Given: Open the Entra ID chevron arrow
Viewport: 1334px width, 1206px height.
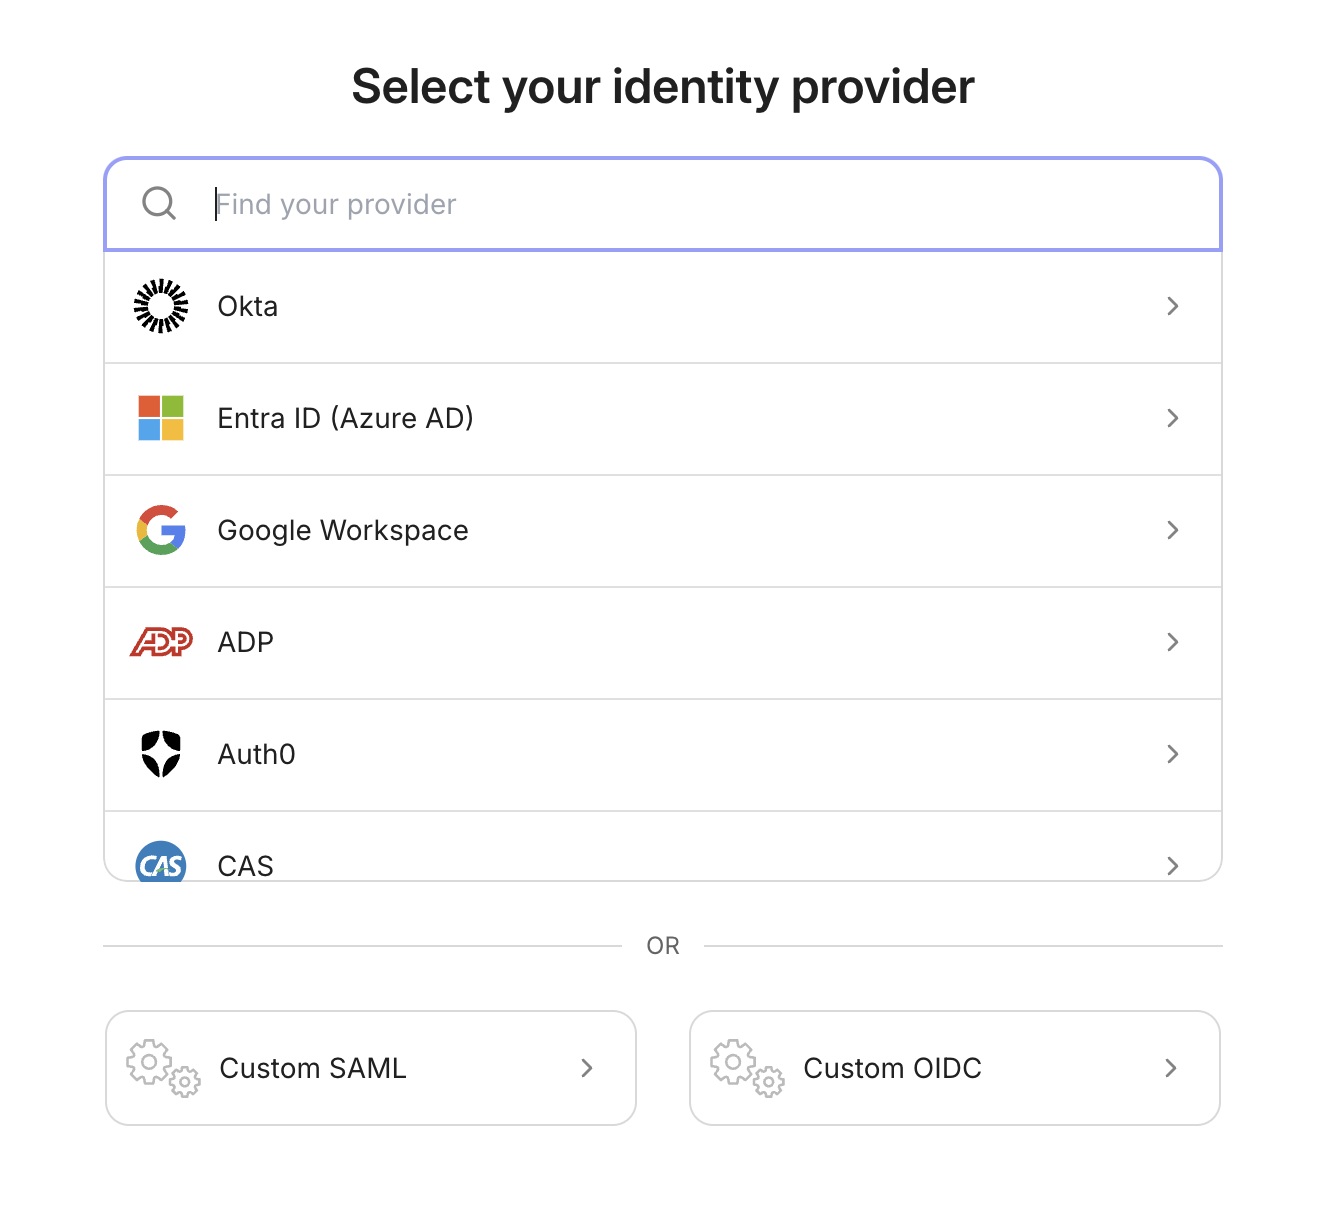Looking at the screenshot, I should (x=1172, y=418).
